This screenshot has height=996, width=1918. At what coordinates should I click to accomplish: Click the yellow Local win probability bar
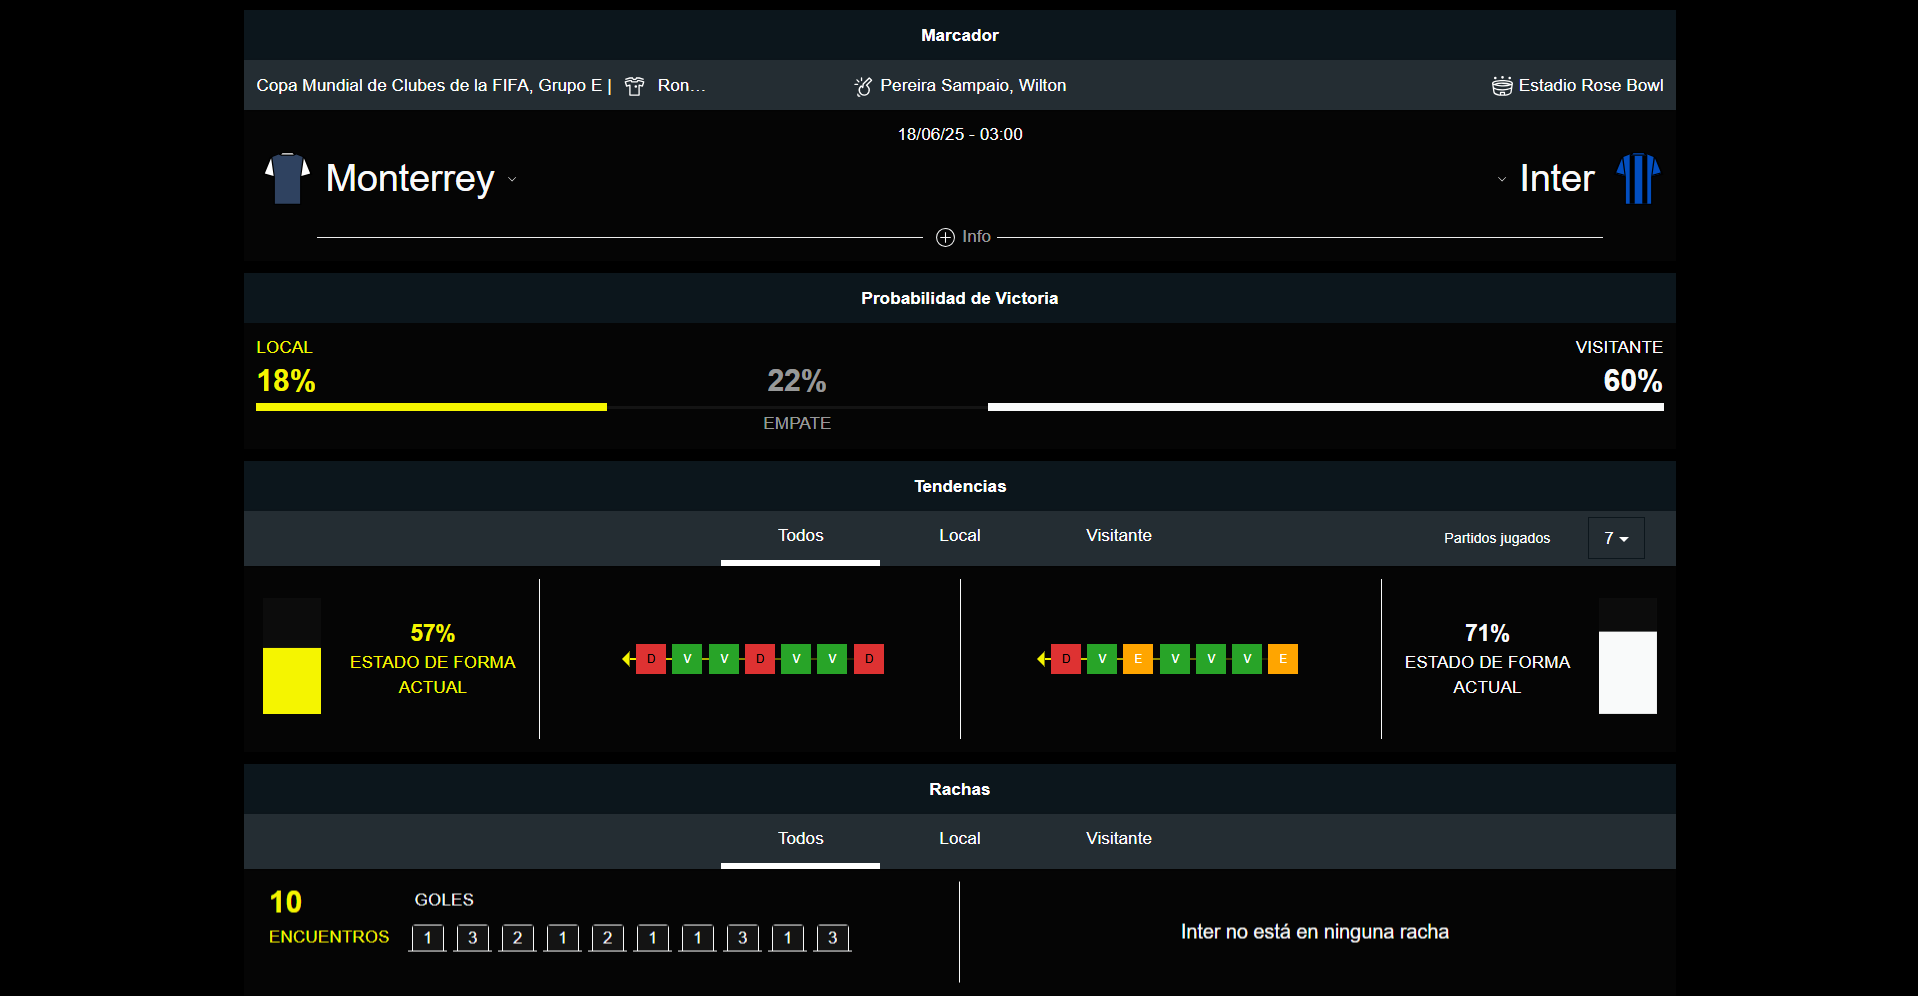[431, 407]
